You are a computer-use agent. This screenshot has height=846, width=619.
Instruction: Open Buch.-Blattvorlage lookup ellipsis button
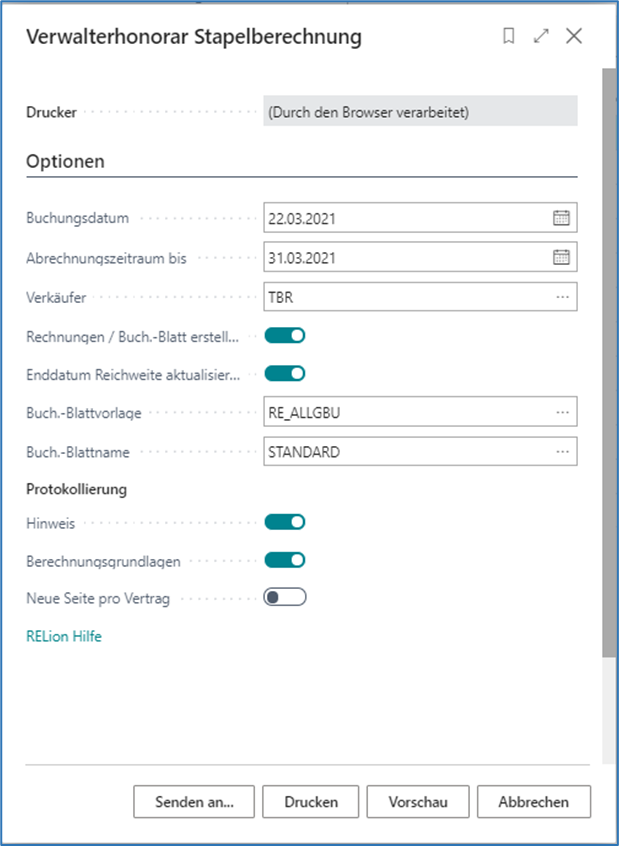562,412
